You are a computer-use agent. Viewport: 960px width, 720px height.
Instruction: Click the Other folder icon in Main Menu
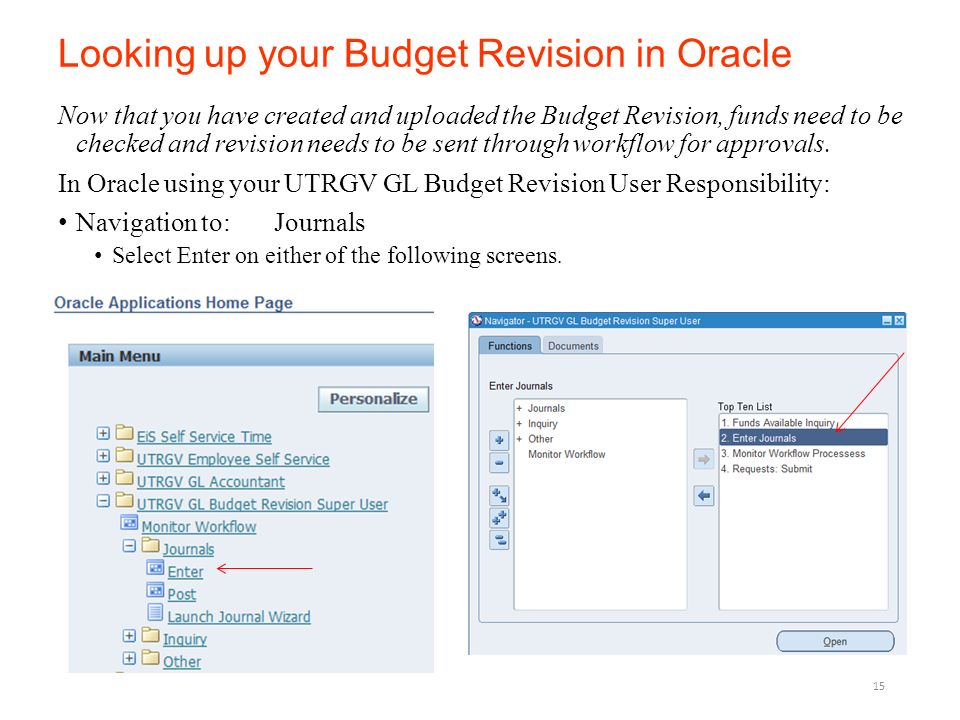click(150, 658)
